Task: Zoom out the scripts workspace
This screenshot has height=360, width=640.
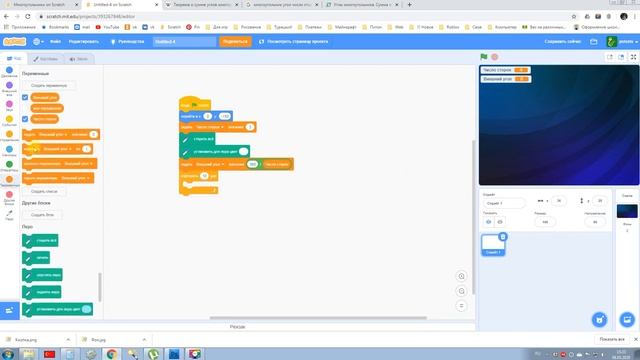Action: point(461,291)
